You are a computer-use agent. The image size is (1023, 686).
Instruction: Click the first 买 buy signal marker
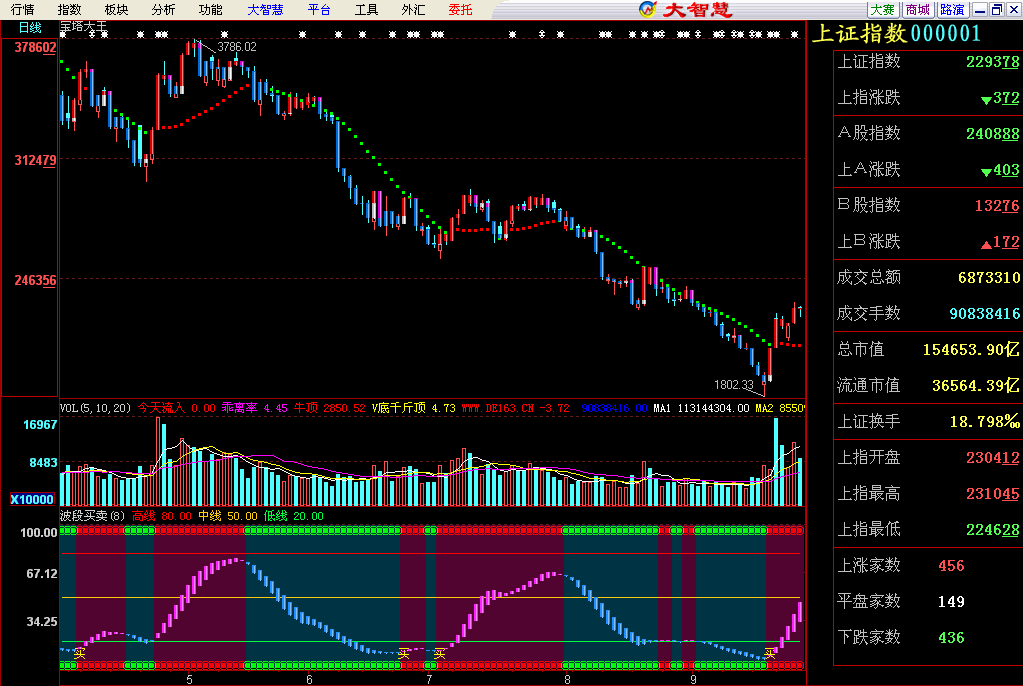[x=80, y=653]
